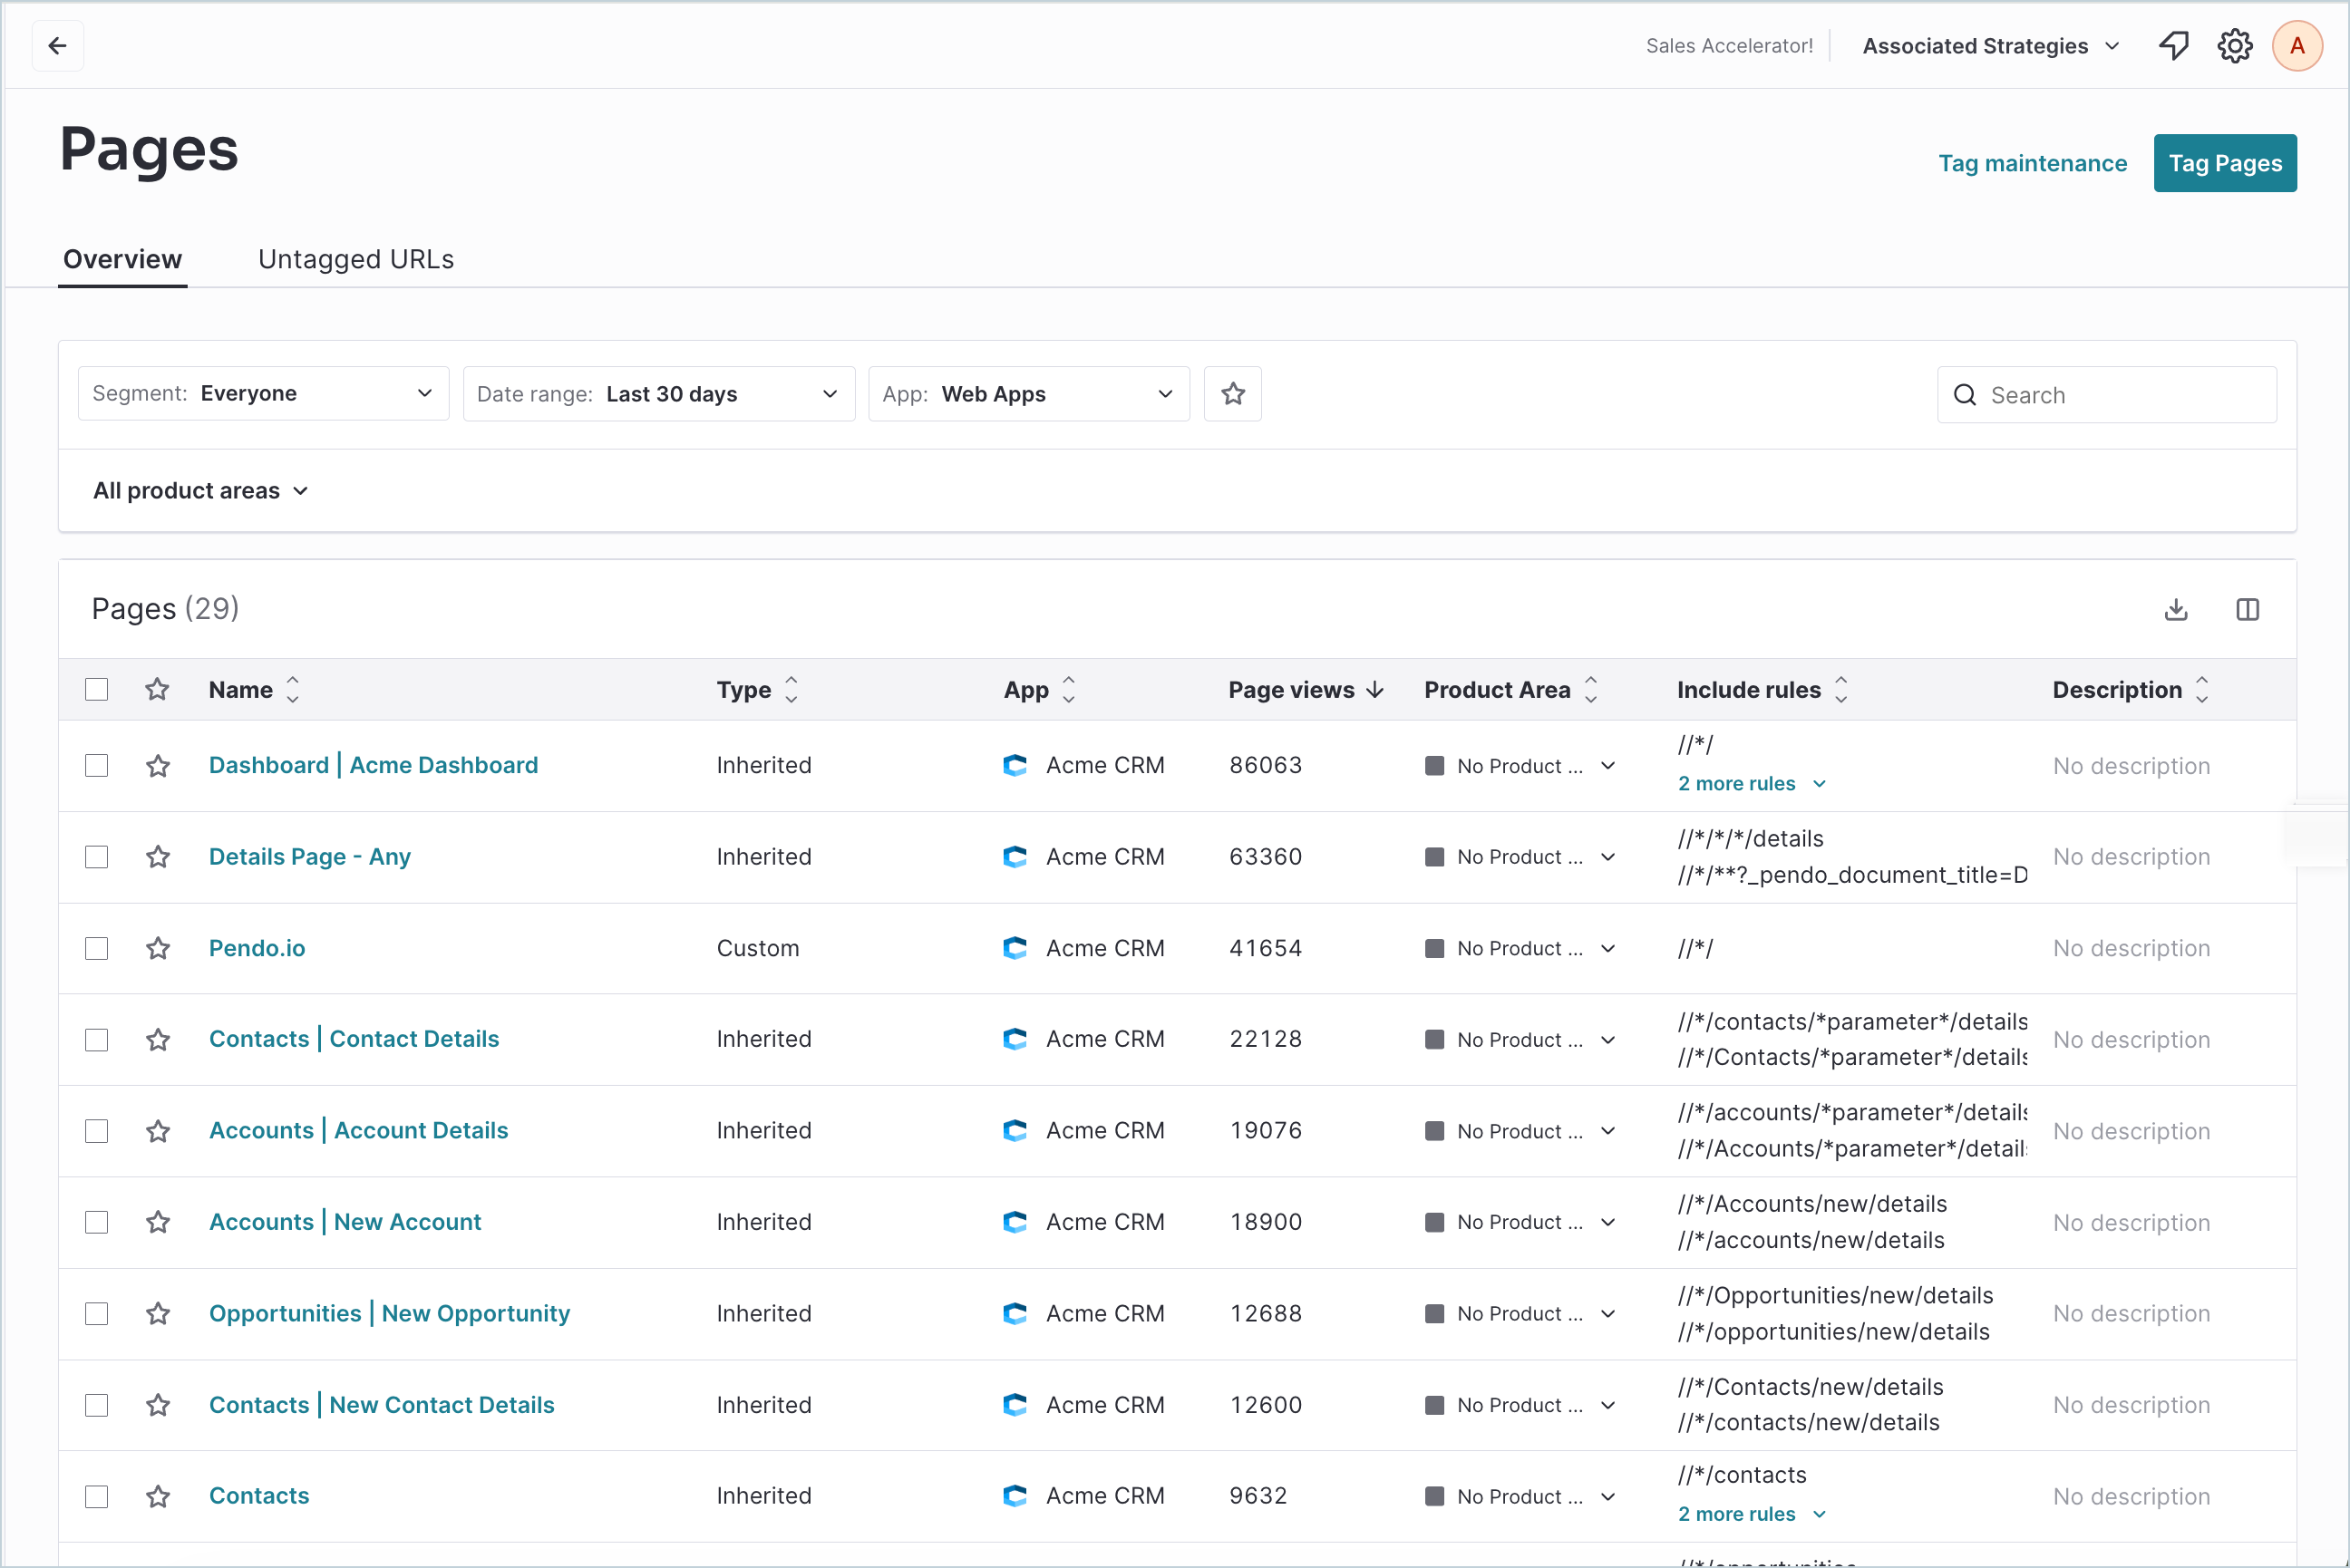
Task: Expand 2 more rules for Contacts row
Action: coord(1752,1515)
